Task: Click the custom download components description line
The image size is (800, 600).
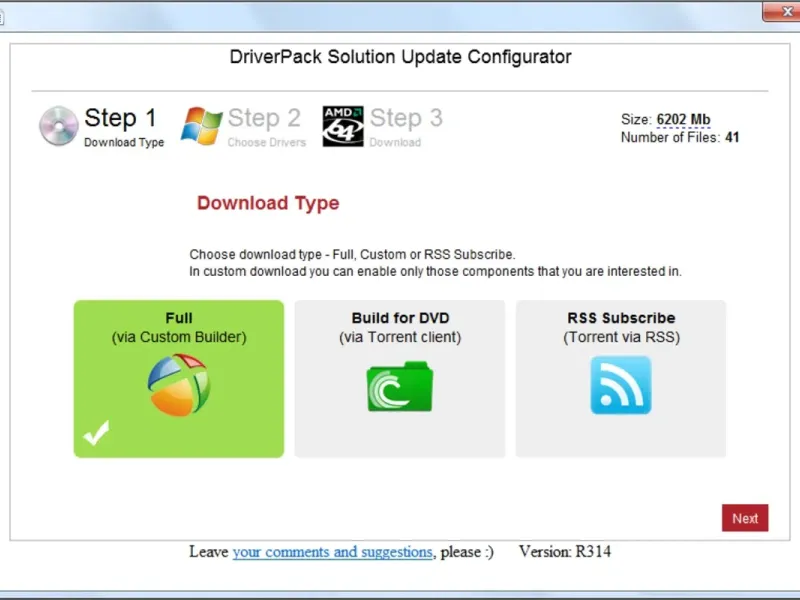Action: 435,271
